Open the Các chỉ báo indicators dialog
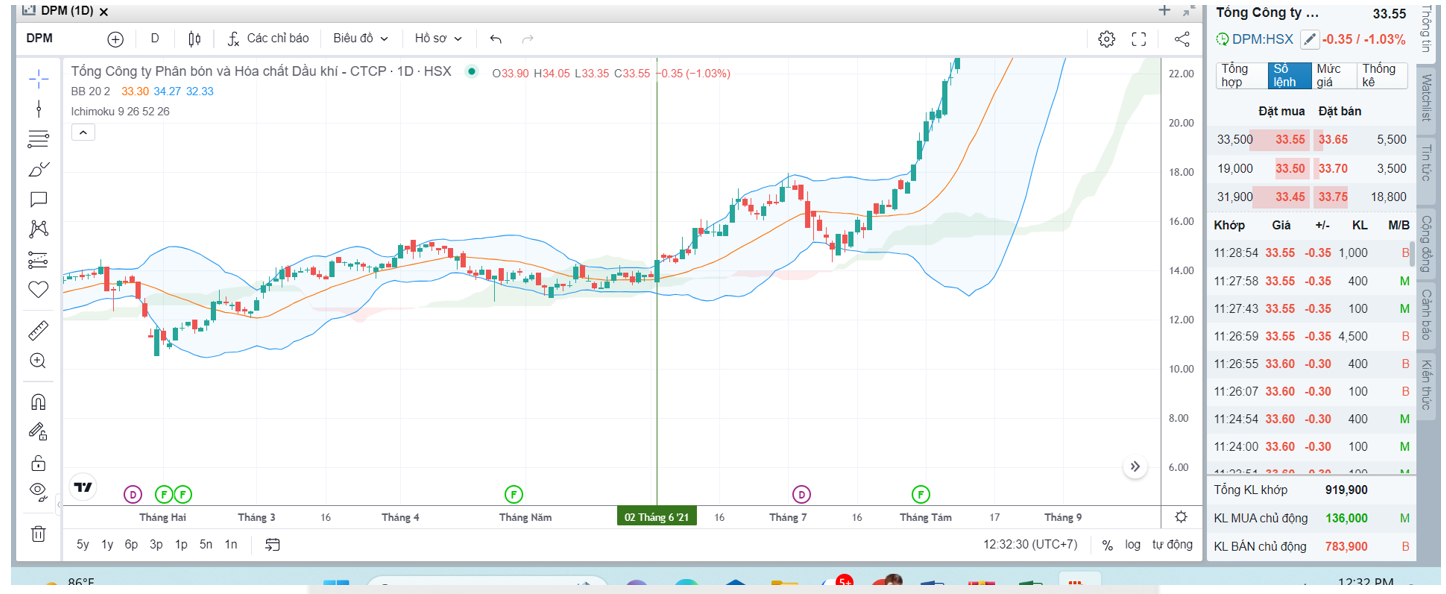Image resolution: width=1446 pixels, height=594 pixels. [x=268, y=39]
